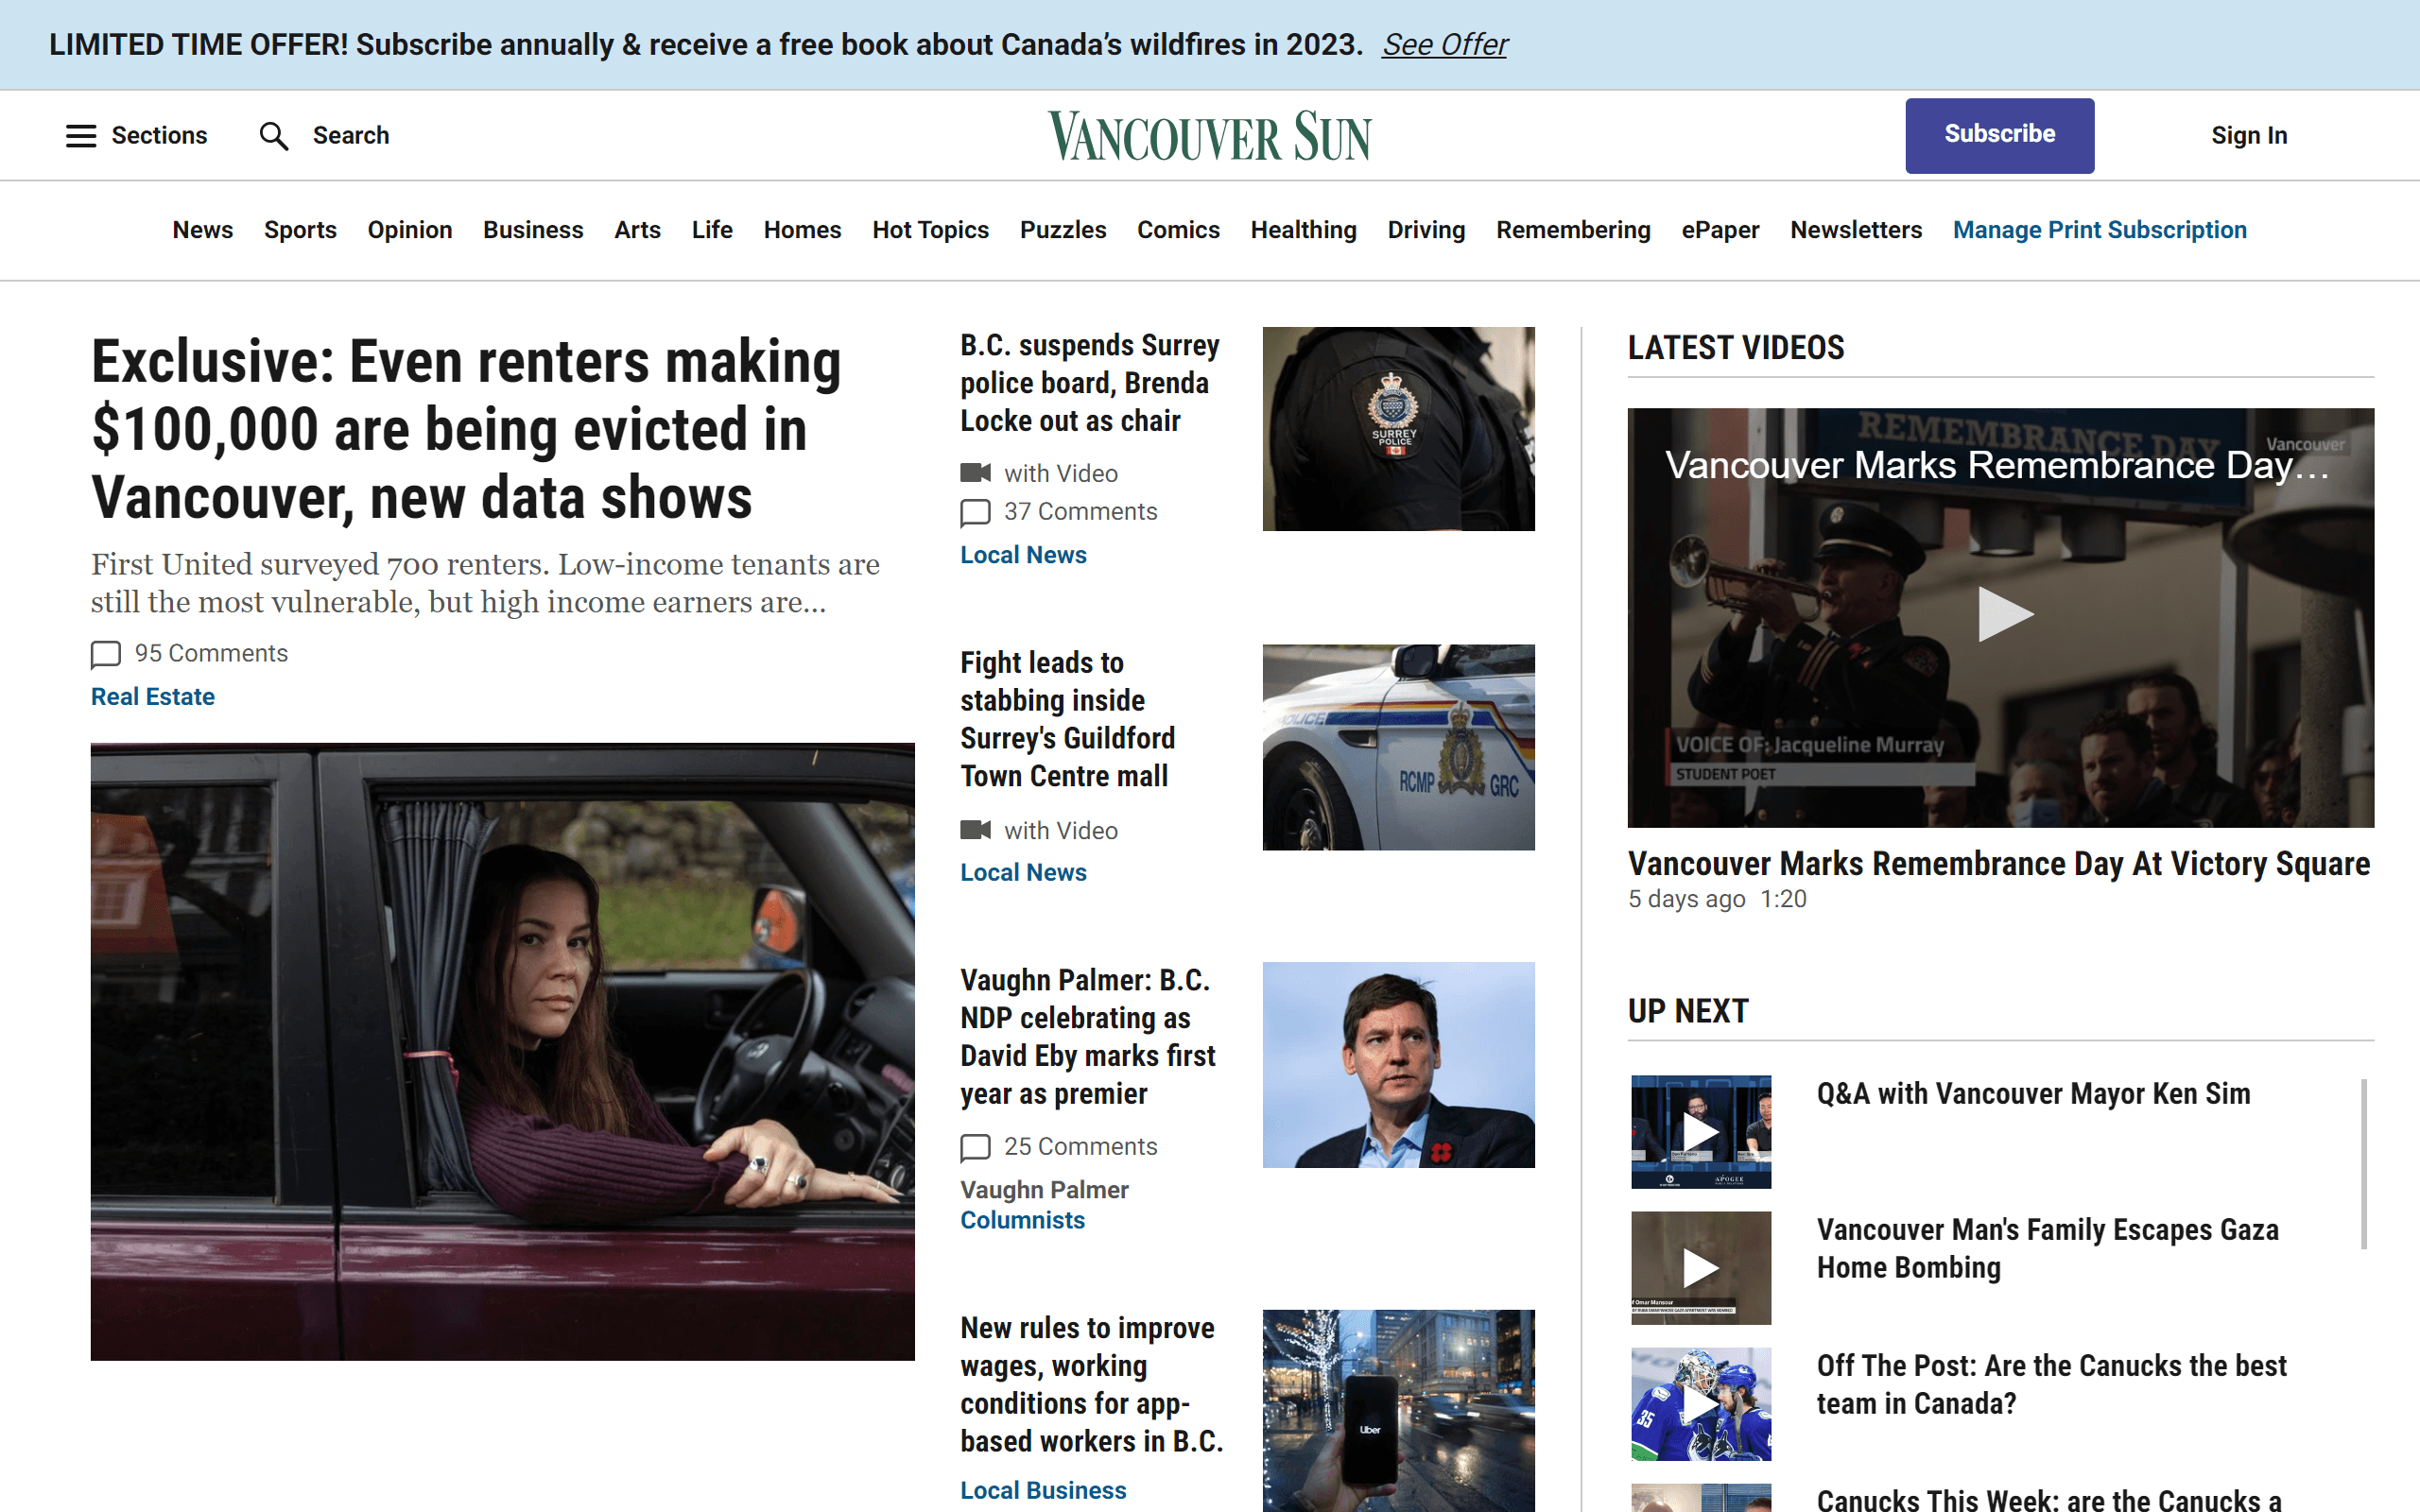Click comment icon next to 37 Comments
The height and width of the screenshot is (1512, 2420).
[x=975, y=512]
